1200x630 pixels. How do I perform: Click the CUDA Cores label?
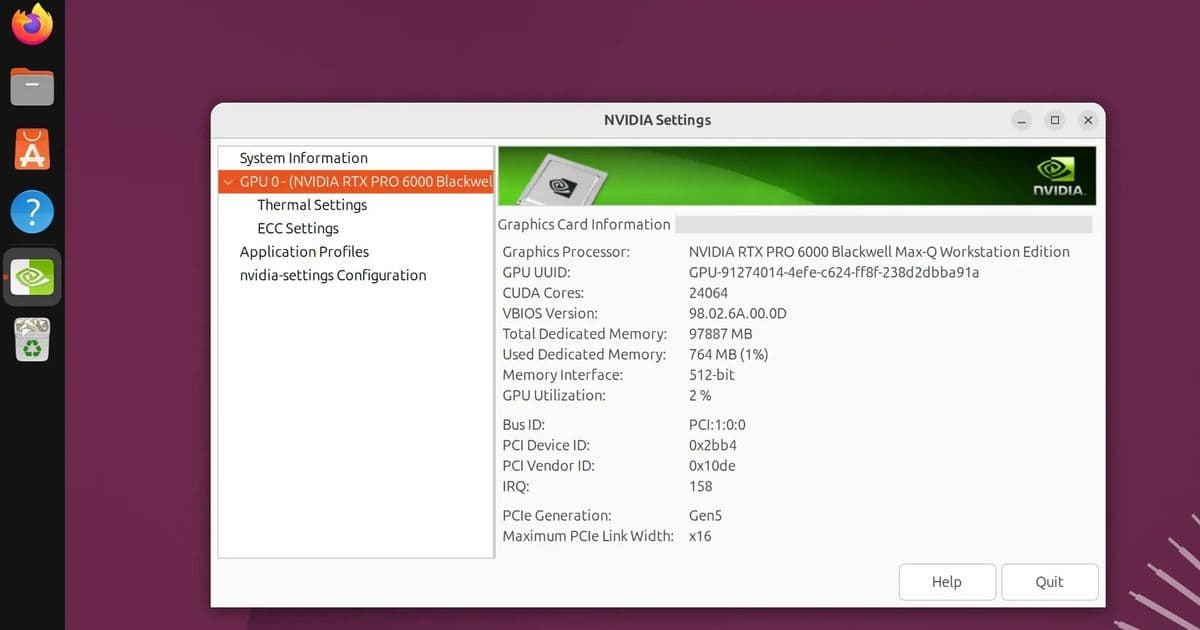coord(543,293)
